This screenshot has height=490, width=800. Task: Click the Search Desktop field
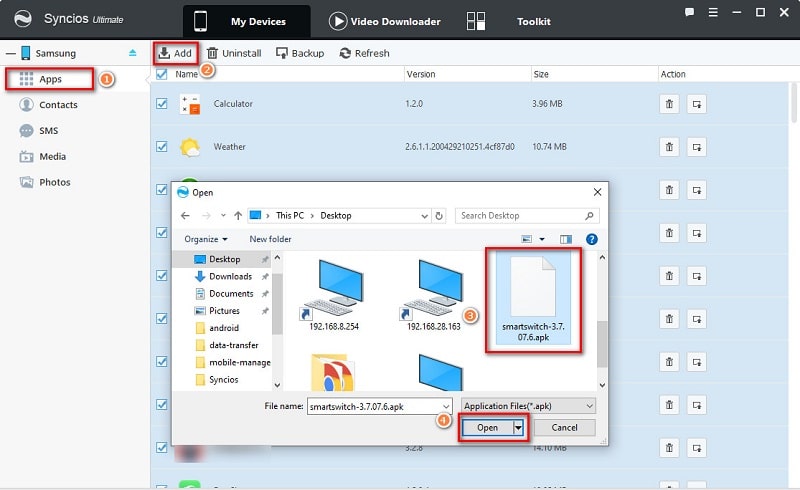pos(527,216)
